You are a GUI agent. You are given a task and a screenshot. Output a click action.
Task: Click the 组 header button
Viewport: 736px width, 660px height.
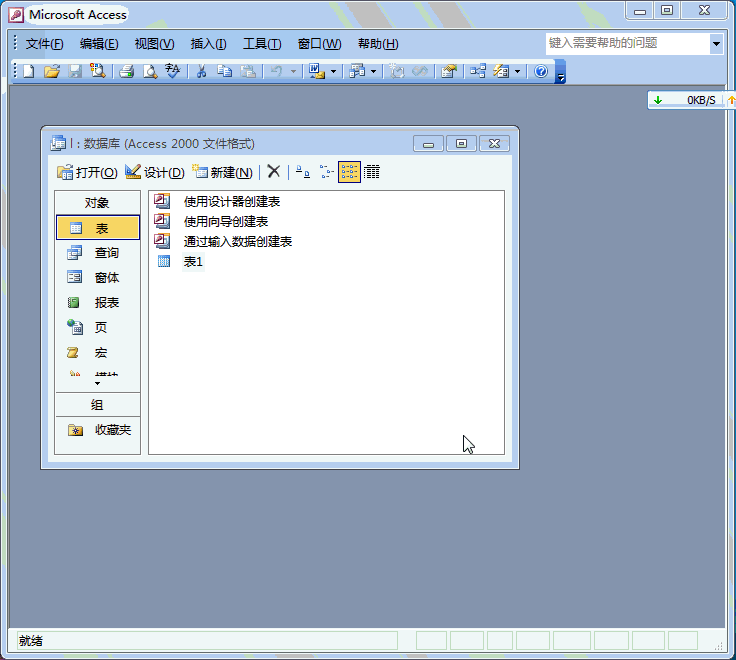point(98,405)
